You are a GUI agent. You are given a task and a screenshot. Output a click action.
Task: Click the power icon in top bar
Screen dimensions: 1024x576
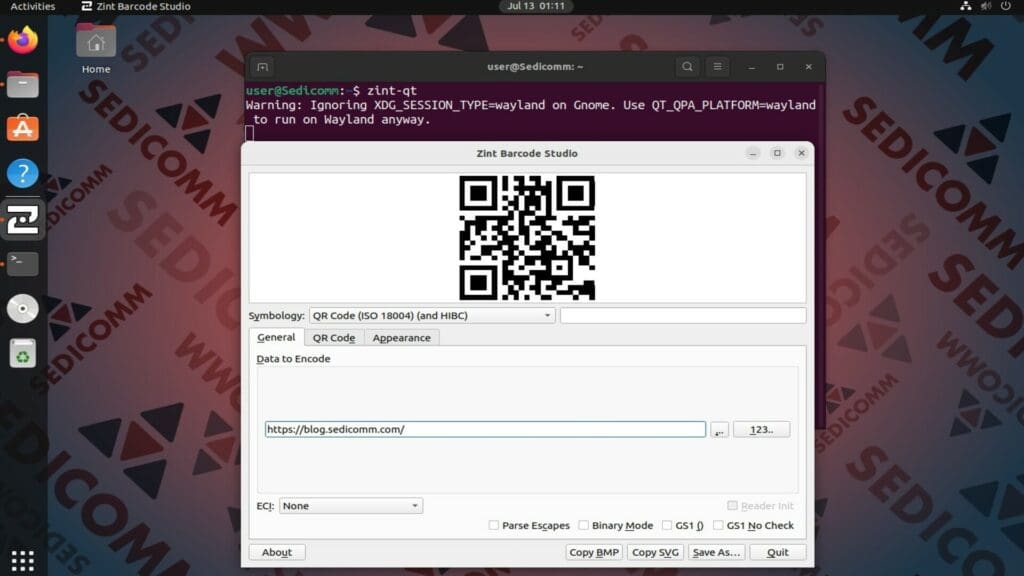click(x=1006, y=7)
